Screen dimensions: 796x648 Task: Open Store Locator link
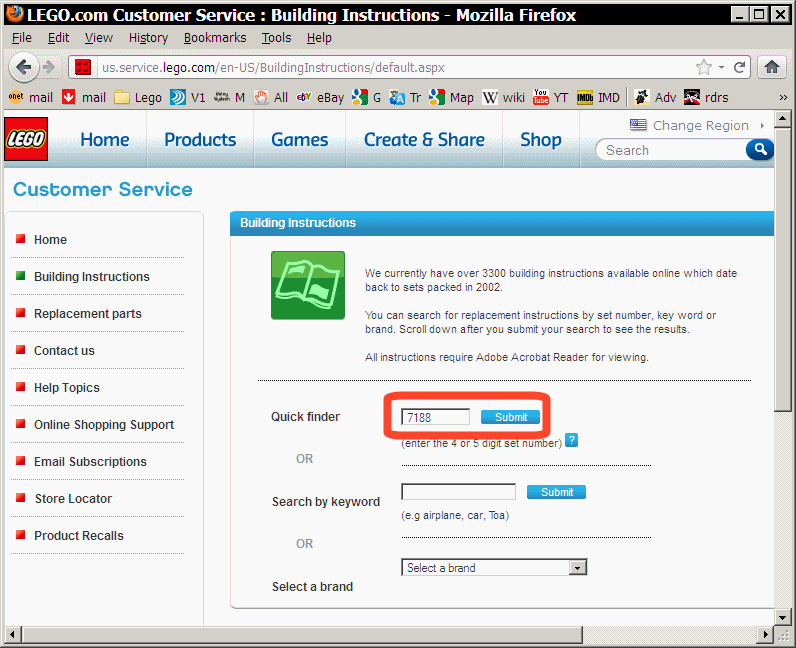coord(73,499)
